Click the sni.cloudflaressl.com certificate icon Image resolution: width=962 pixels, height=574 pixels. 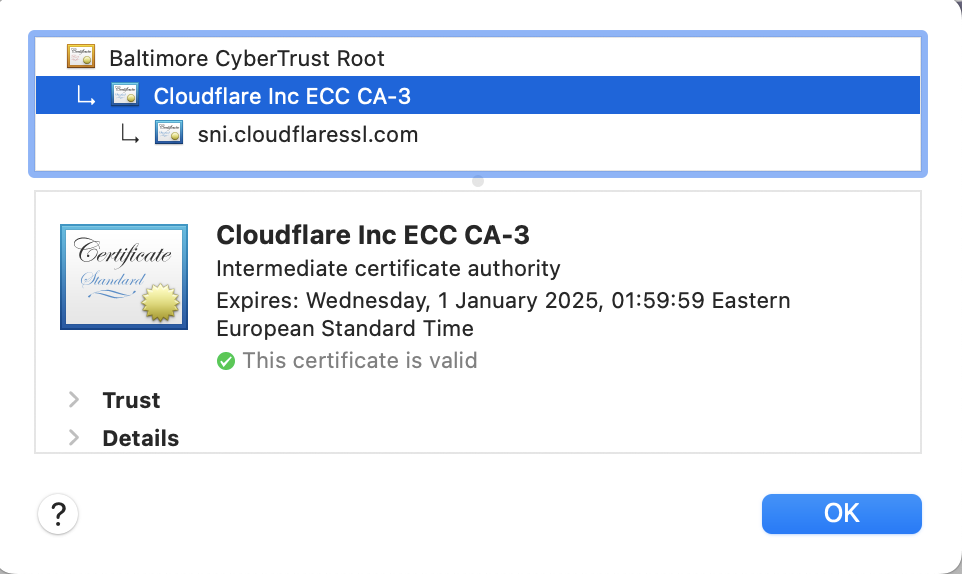click(169, 133)
